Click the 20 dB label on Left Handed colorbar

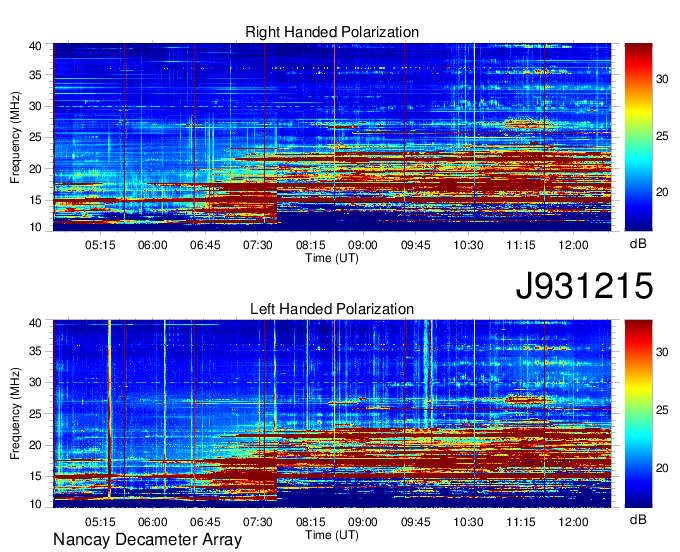point(662,468)
